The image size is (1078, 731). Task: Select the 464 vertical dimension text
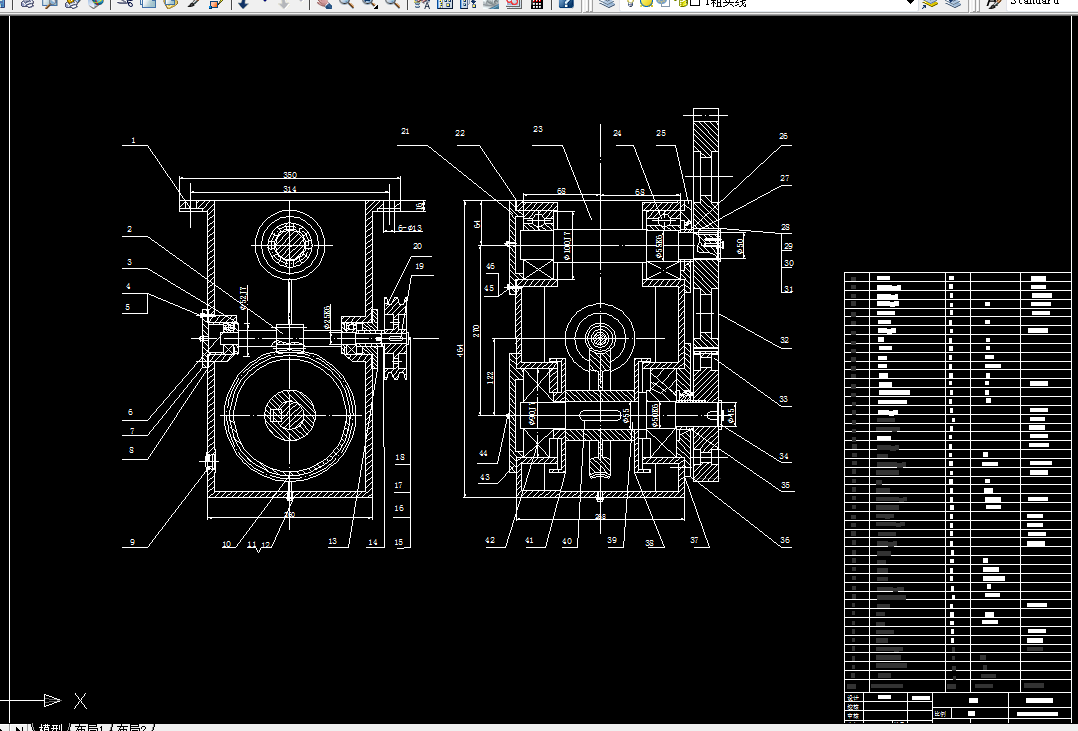460,351
